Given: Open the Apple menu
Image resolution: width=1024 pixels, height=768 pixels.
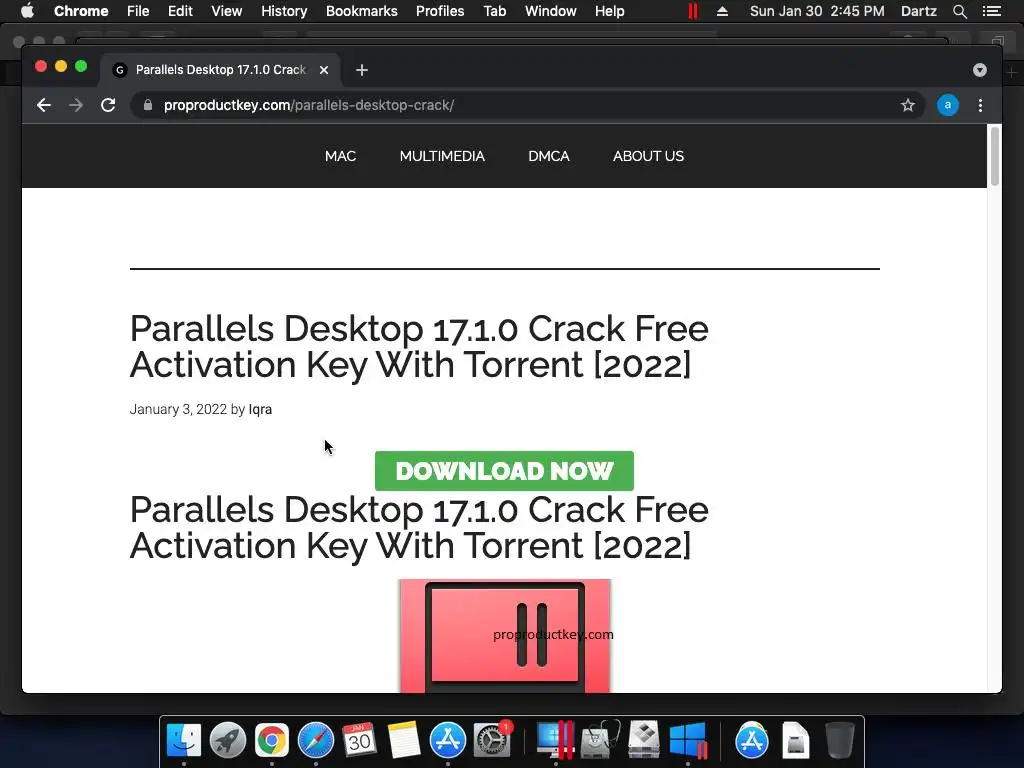Looking at the screenshot, I should tap(27, 11).
